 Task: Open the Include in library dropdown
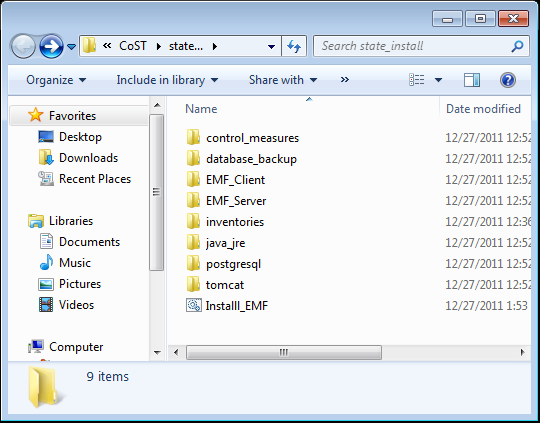(x=167, y=80)
